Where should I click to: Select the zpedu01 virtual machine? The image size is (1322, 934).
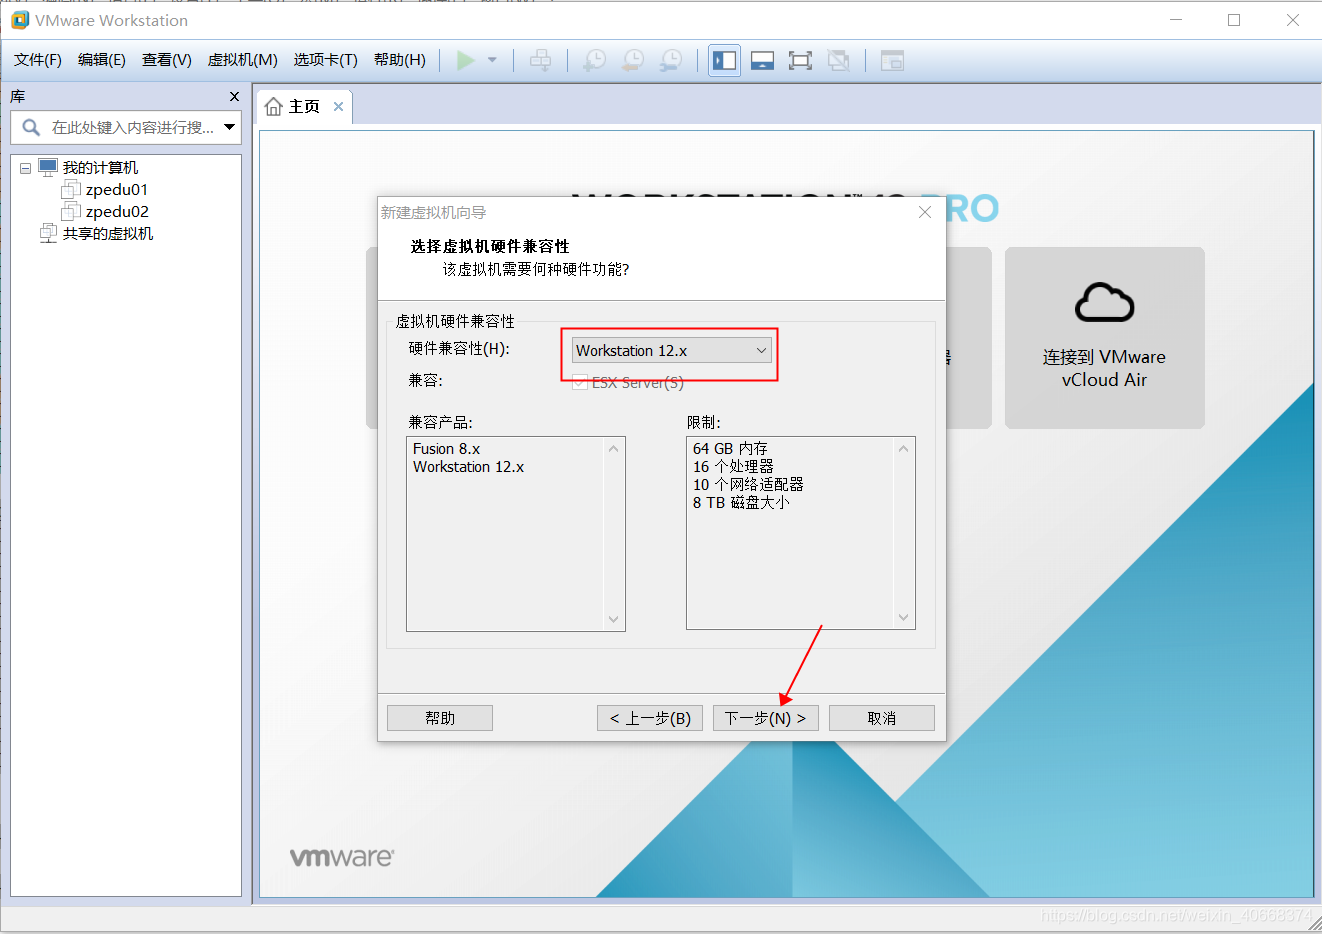point(117,190)
